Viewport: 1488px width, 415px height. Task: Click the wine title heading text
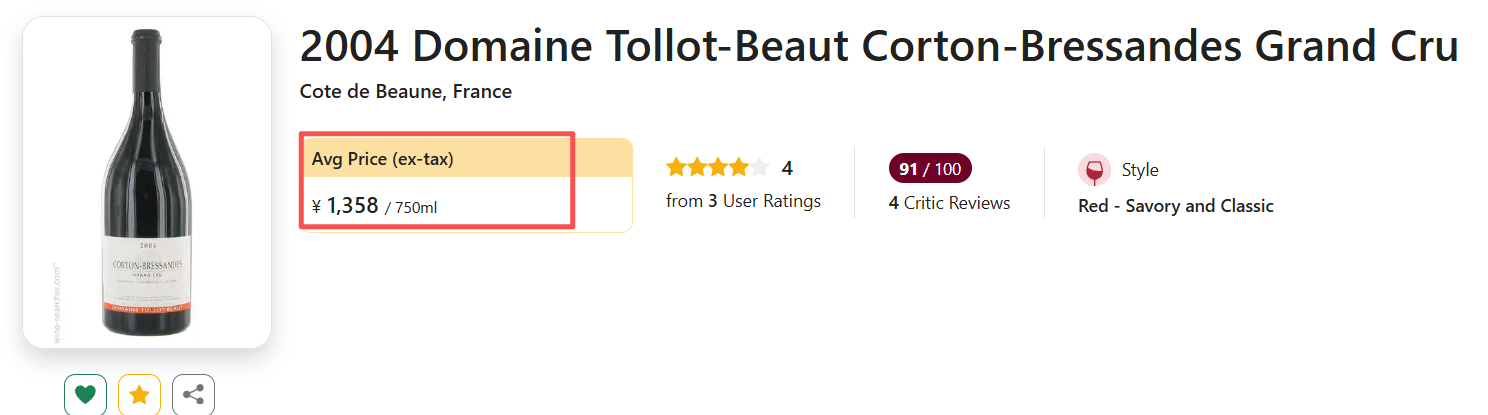tap(878, 47)
